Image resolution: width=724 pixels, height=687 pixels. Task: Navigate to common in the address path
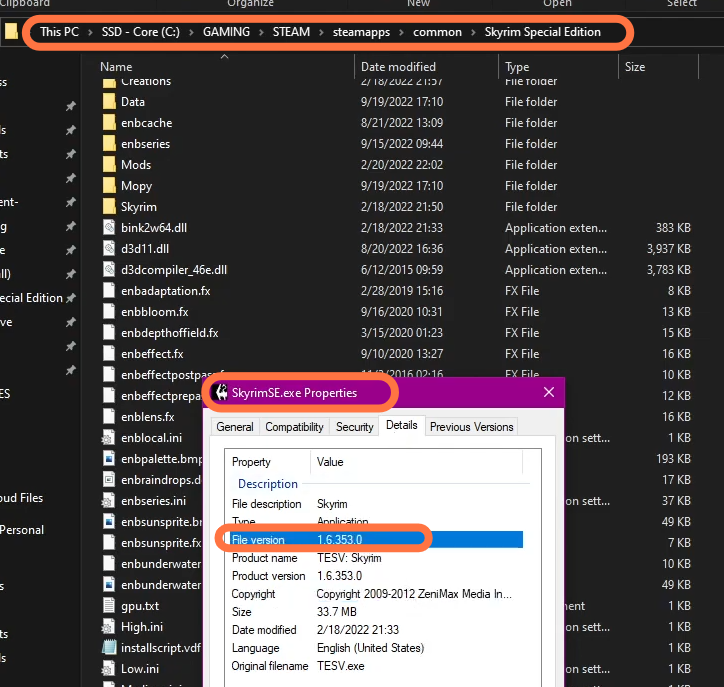click(437, 32)
